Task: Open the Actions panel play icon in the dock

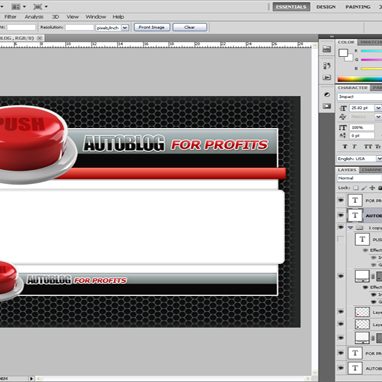Action: pyautogui.click(x=327, y=77)
